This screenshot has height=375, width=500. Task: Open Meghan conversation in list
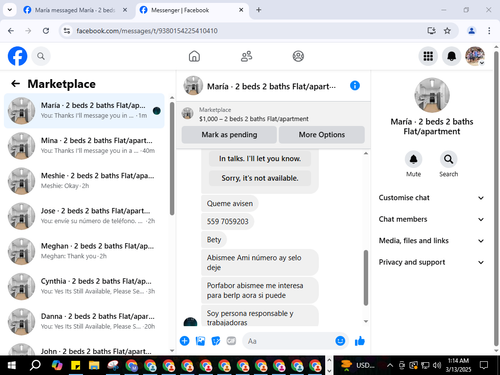84,251
